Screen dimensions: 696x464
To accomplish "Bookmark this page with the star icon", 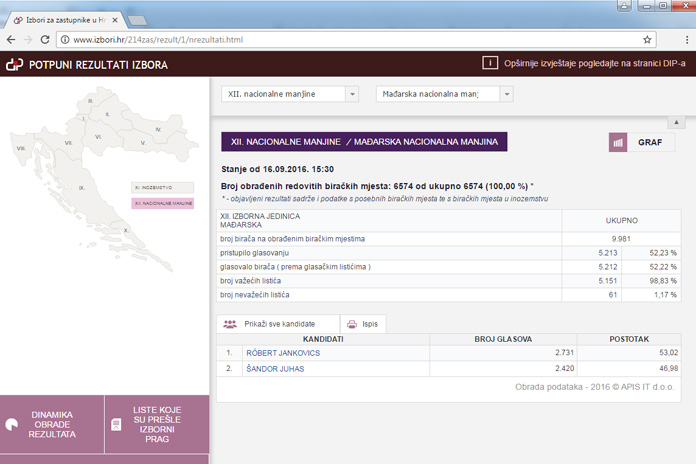I will [648, 40].
